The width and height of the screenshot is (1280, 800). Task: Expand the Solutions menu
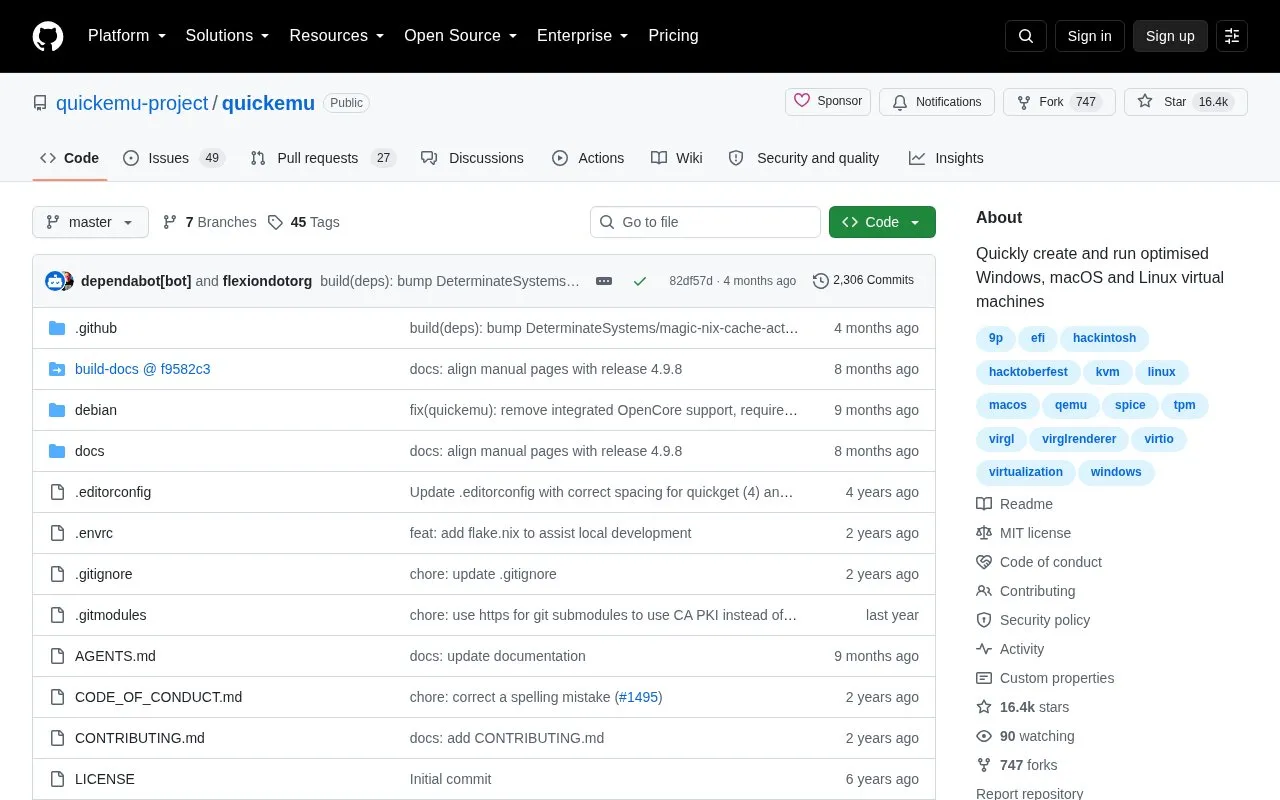pos(227,36)
